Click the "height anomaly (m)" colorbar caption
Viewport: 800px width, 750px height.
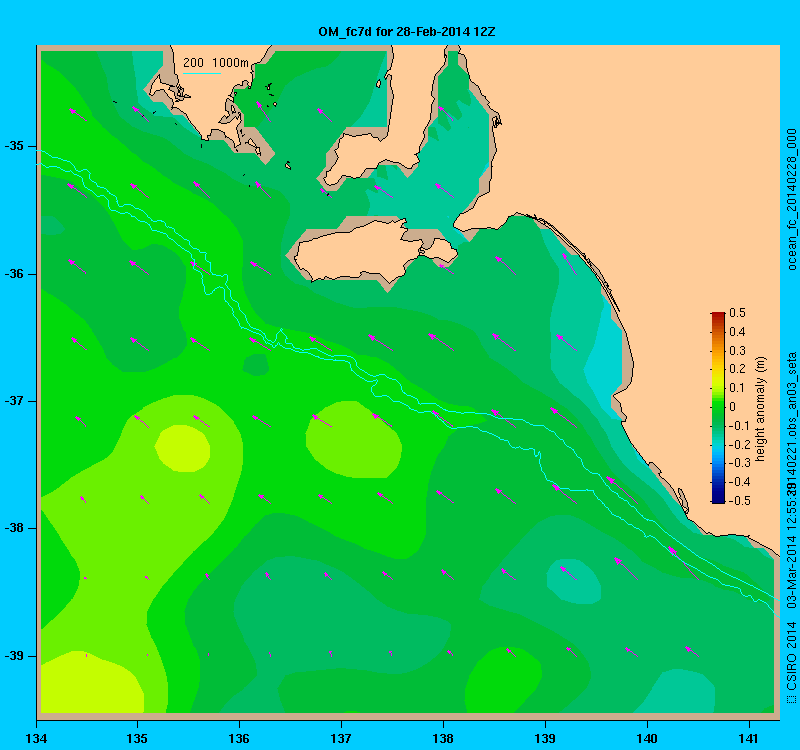[x=761, y=409]
